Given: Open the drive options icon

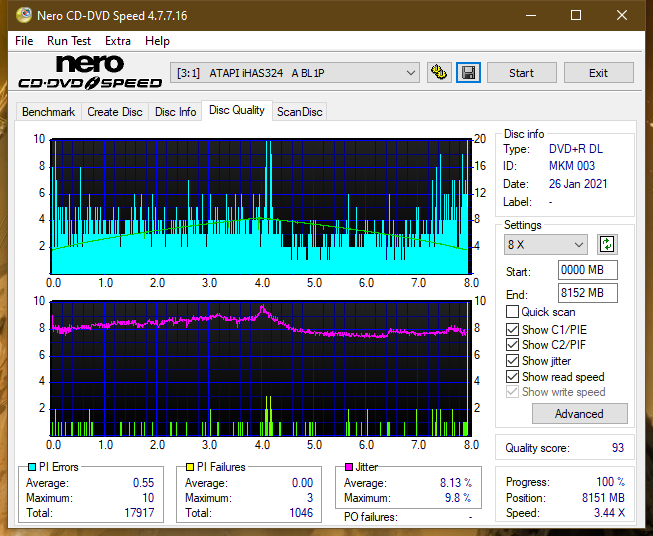Looking at the screenshot, I should pos(439,73).
